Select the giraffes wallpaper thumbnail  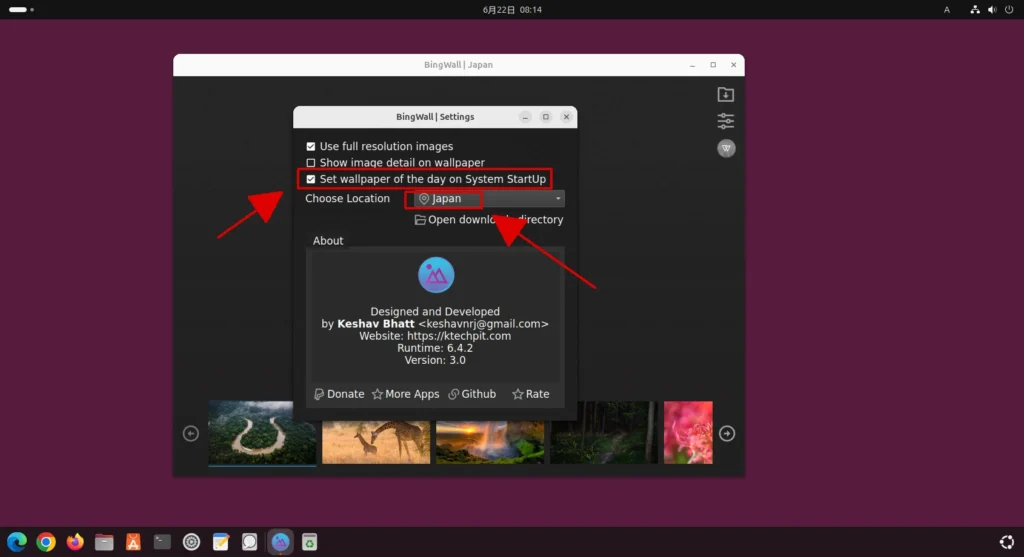(x=376, y=442)
